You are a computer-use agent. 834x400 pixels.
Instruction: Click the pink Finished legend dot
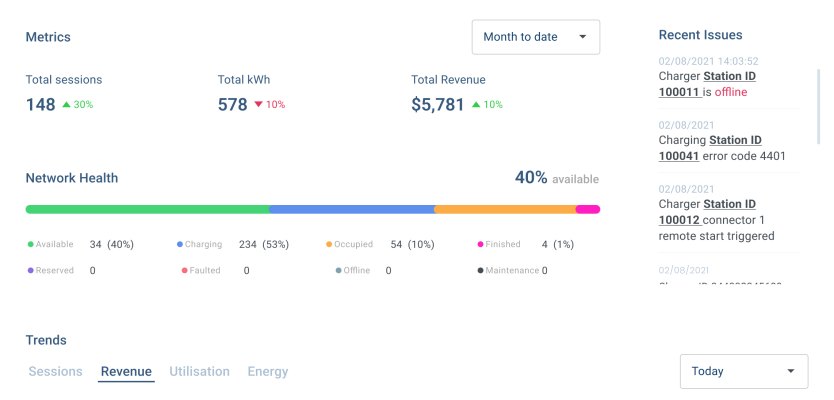pyautogui.click(x=480, y=244)
